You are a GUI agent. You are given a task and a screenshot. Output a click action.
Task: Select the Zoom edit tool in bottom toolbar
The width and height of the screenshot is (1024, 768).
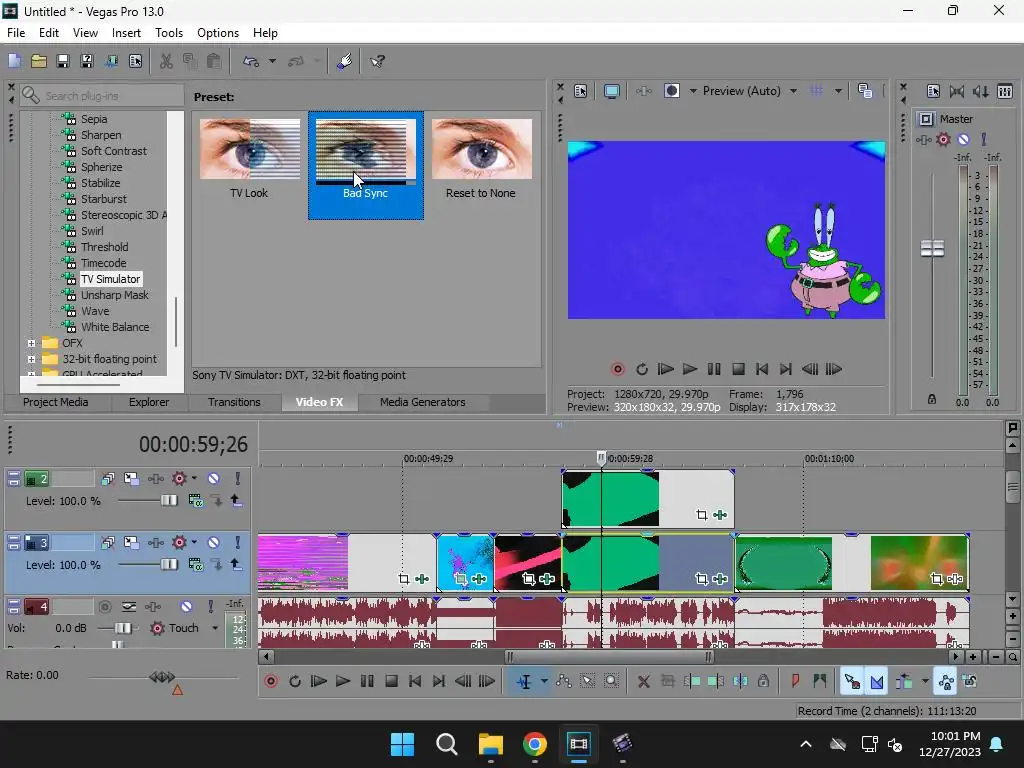click(x=611, y=682)
